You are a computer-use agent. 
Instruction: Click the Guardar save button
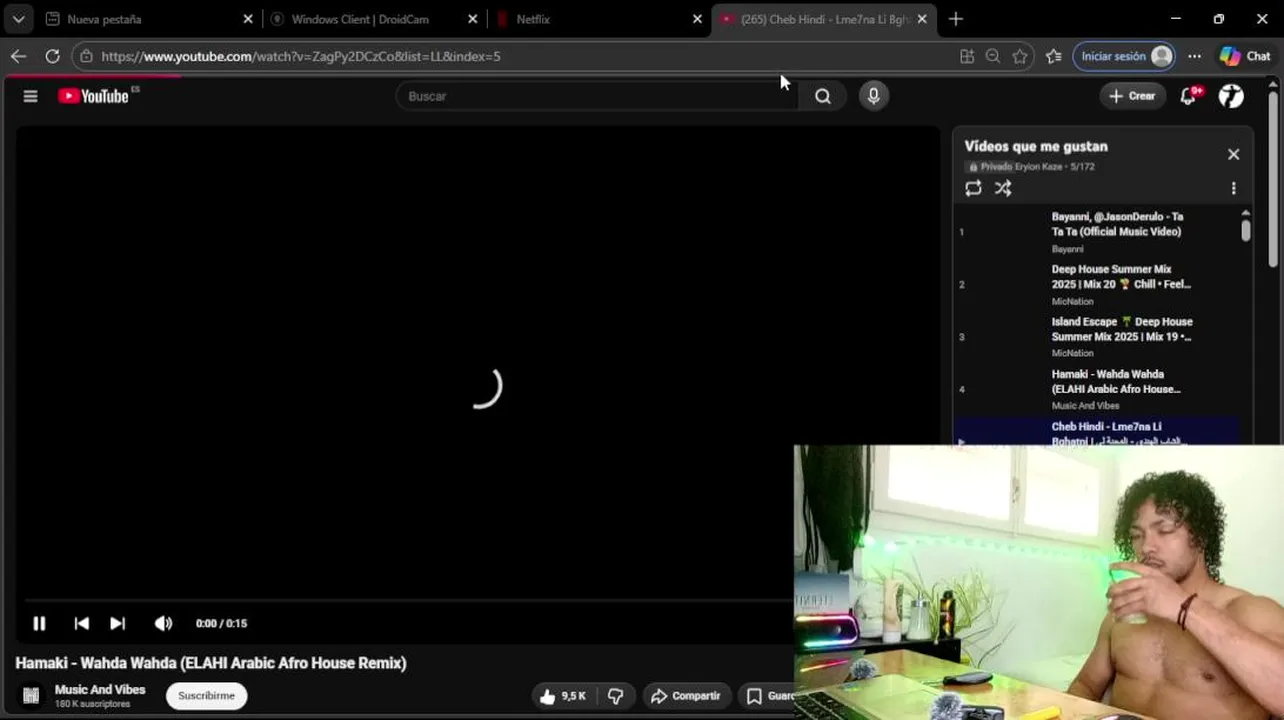pyautogui.click(x=769, y=696)
